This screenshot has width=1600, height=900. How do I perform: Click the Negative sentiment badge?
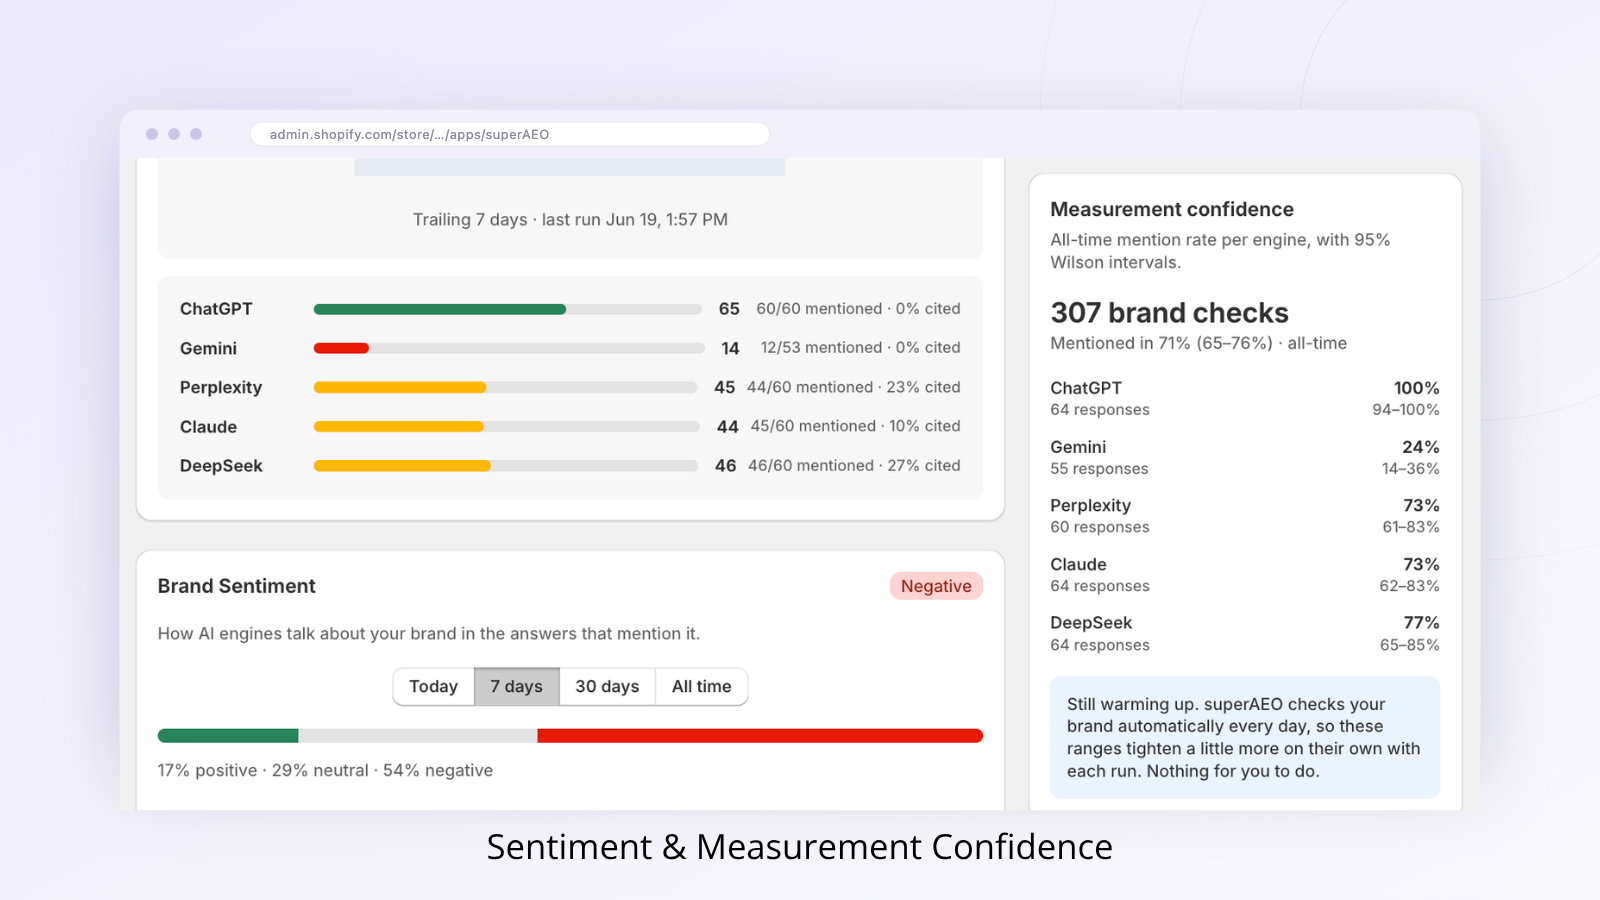(936, 586)
